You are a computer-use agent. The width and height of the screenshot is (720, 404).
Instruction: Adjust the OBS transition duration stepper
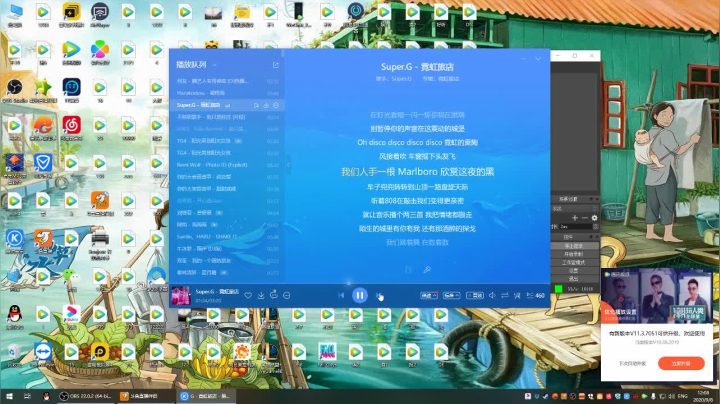tap(596, 226)
